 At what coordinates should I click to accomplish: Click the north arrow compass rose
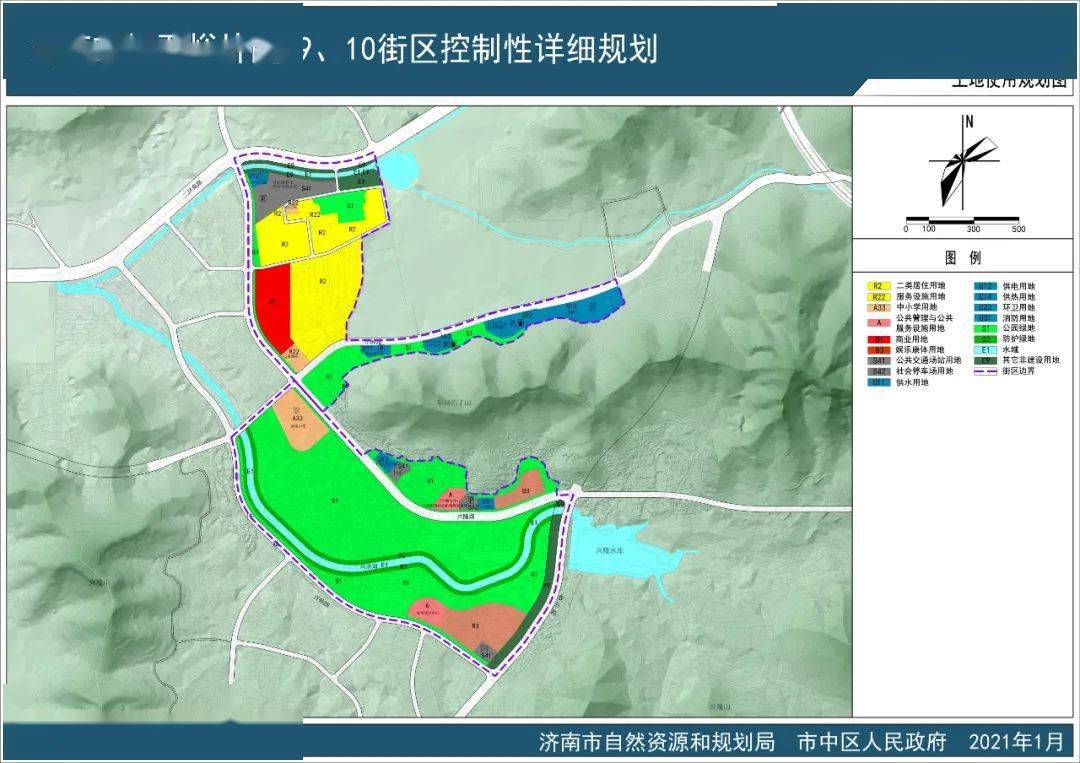point(965,159)
